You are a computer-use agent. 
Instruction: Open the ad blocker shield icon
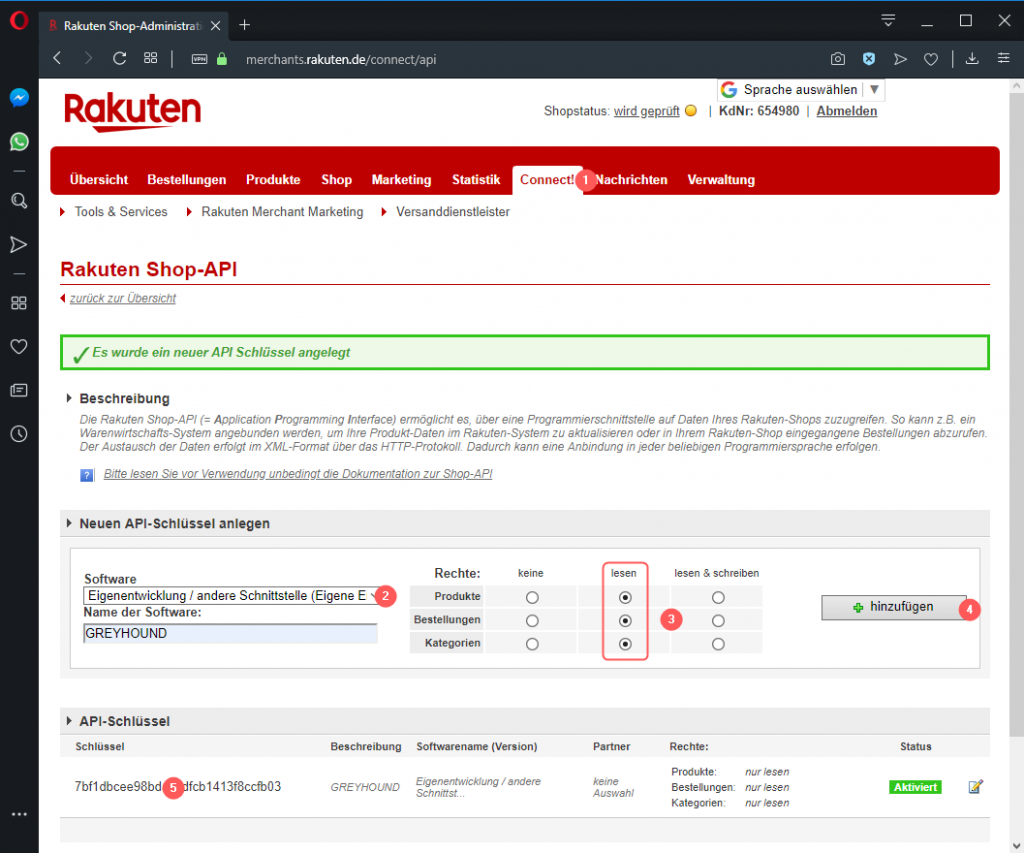[x=869, y=59]
